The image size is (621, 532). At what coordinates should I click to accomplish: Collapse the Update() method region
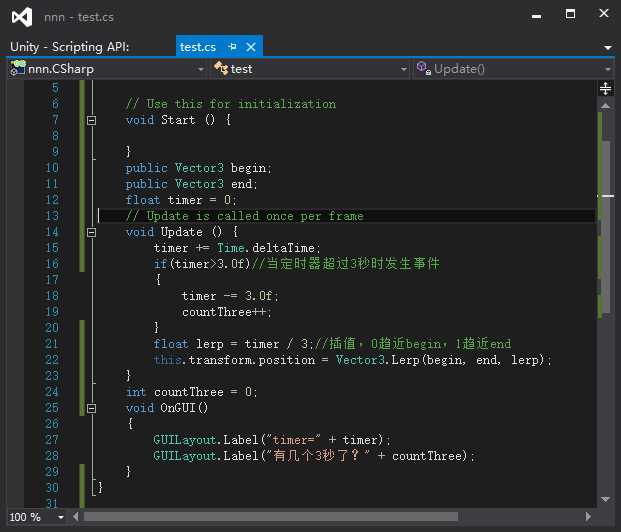pyautogui.click(x=91, y=232)
